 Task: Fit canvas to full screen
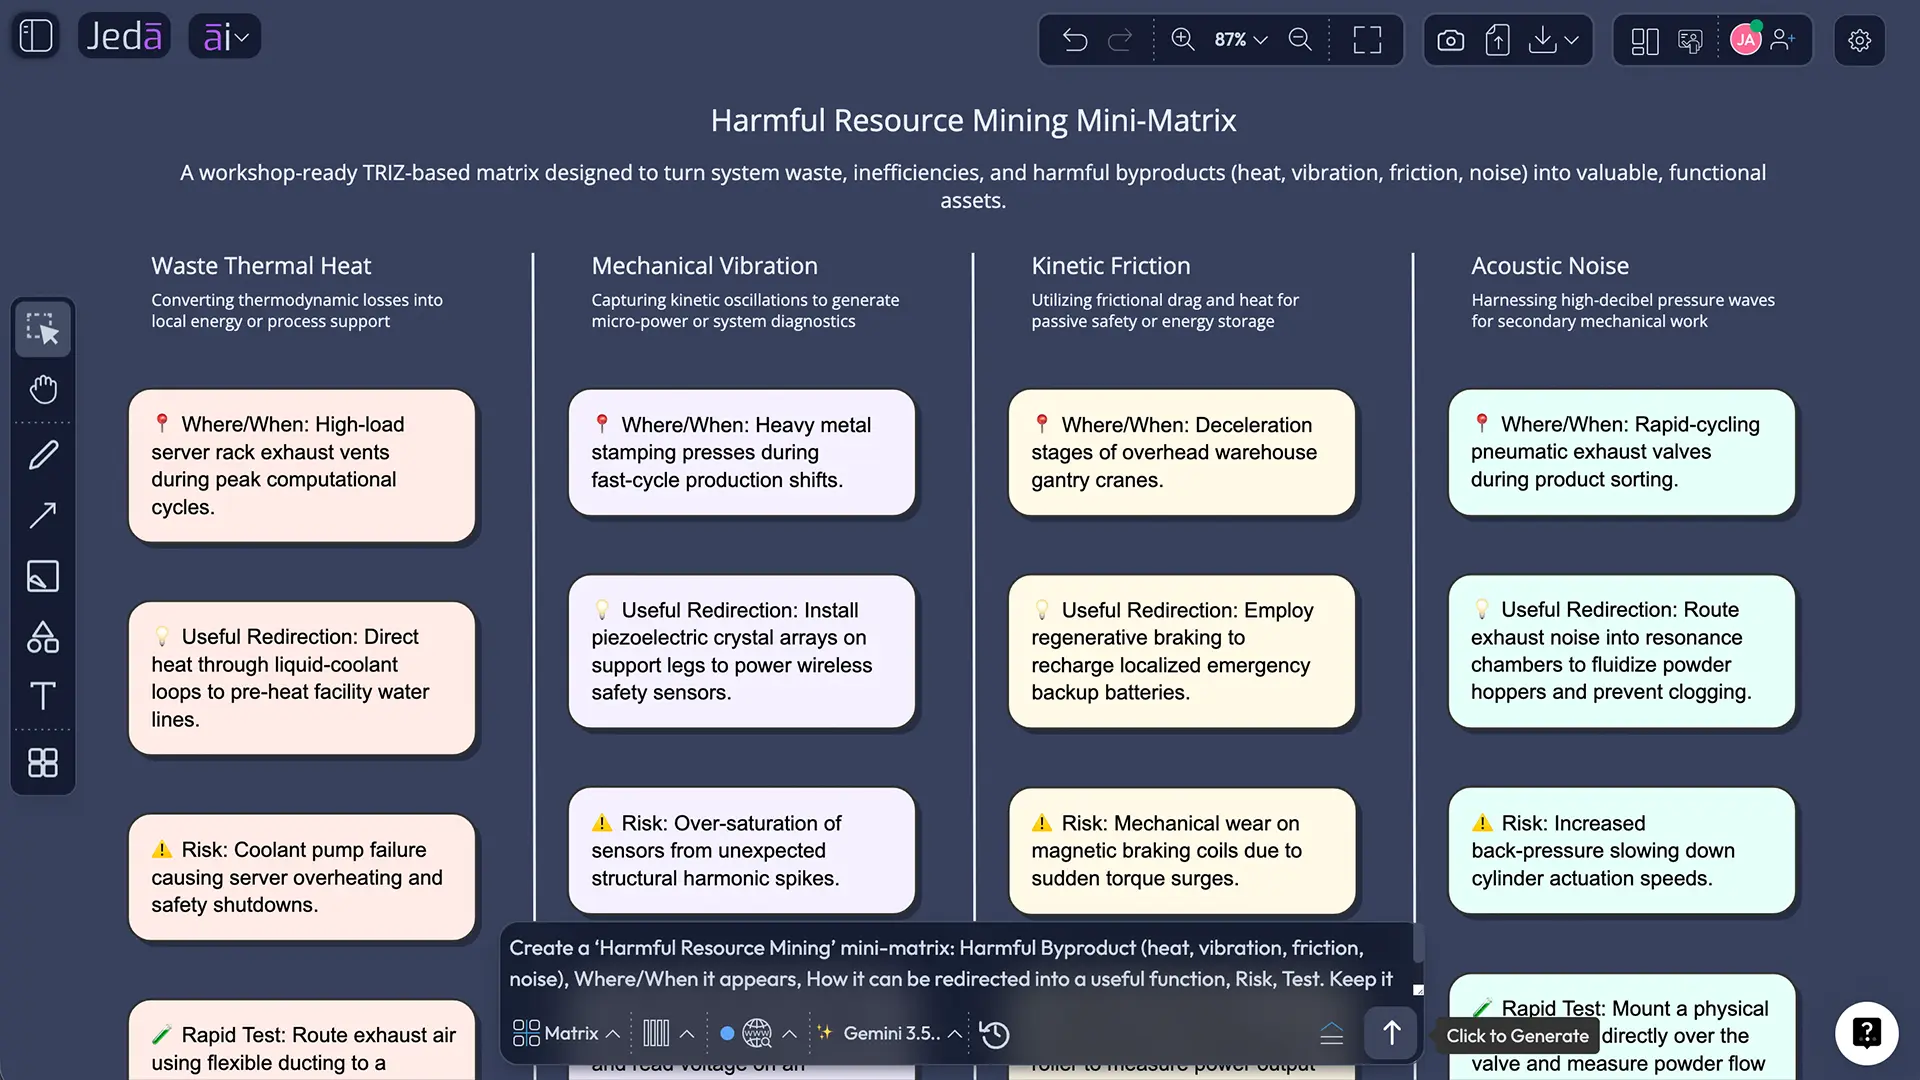click(x=1367, y=40)
